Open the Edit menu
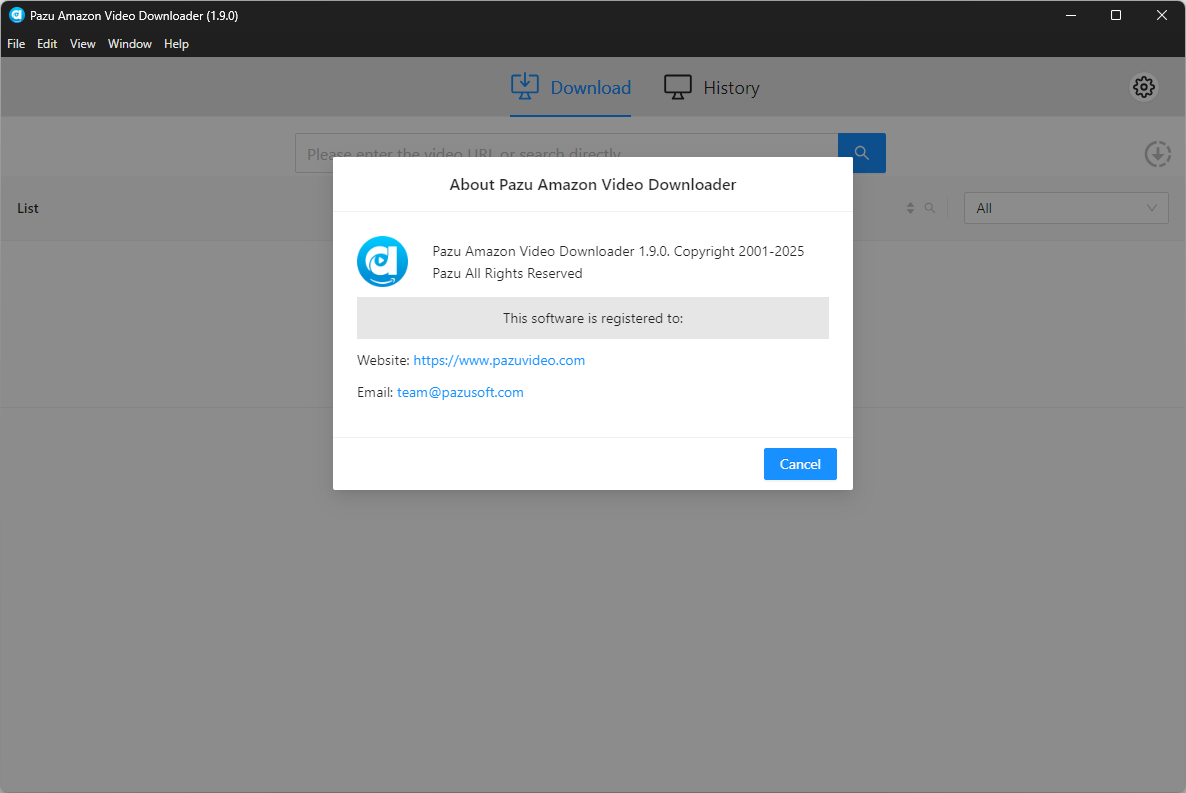Screen dimensions: 1186x793 (47, 44)
